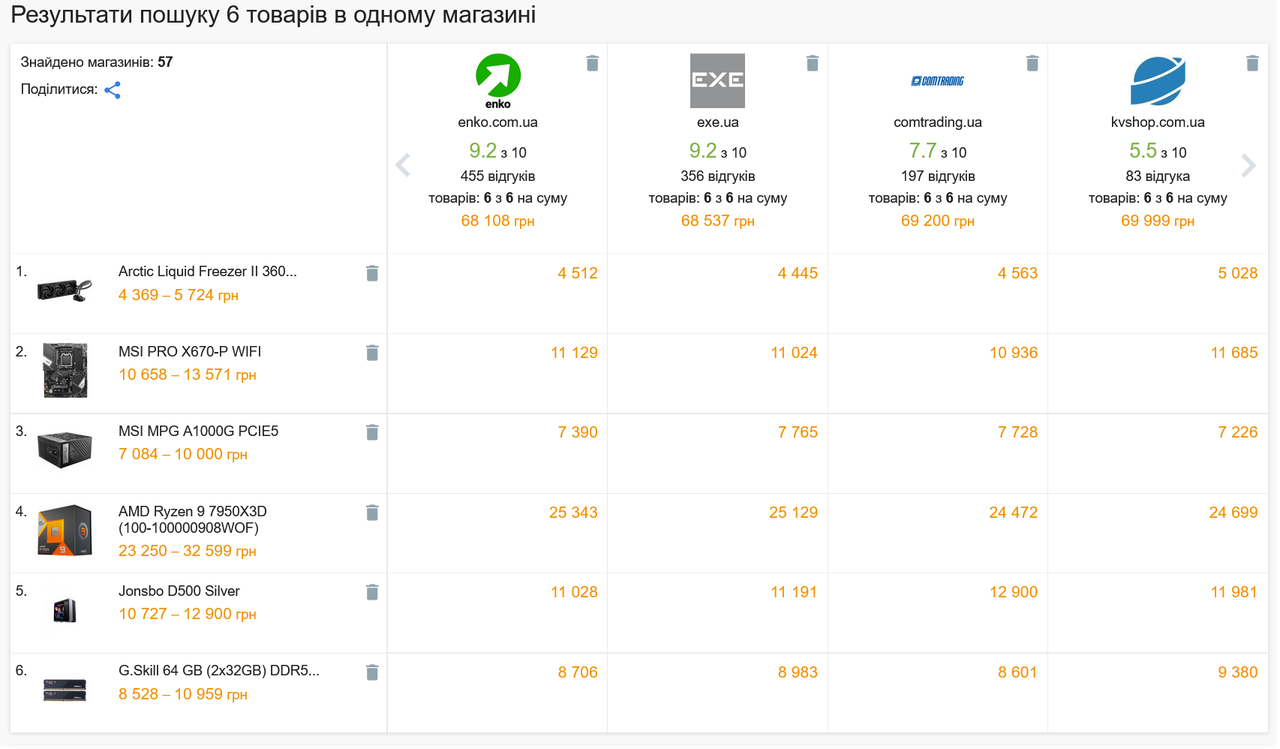Delete G.Skill 64 GB DDR5 item
Viewport: 1280px width, 749px height.
pyautogui.click(x=372, y=672)
